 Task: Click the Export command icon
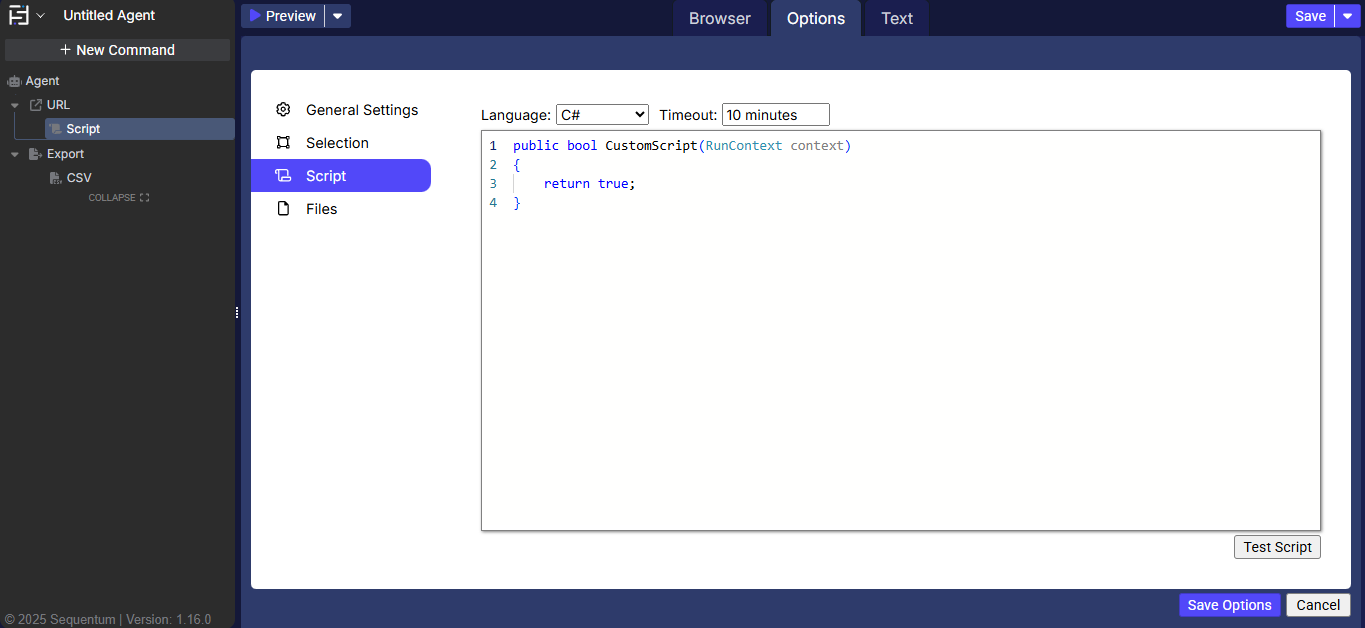pyautogui.click(x=36, y=154)
